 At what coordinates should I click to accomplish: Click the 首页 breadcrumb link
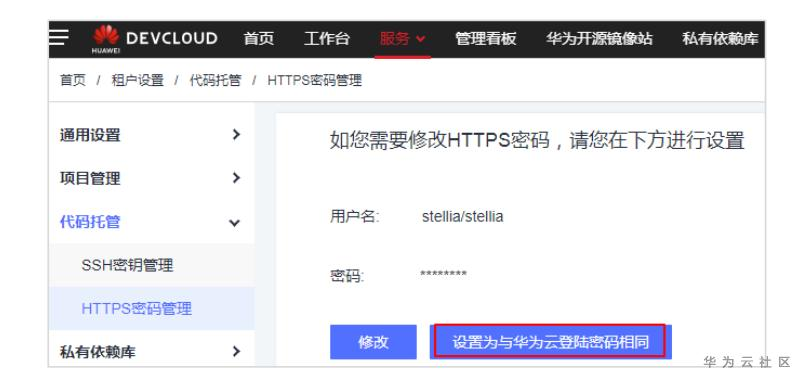73,80
